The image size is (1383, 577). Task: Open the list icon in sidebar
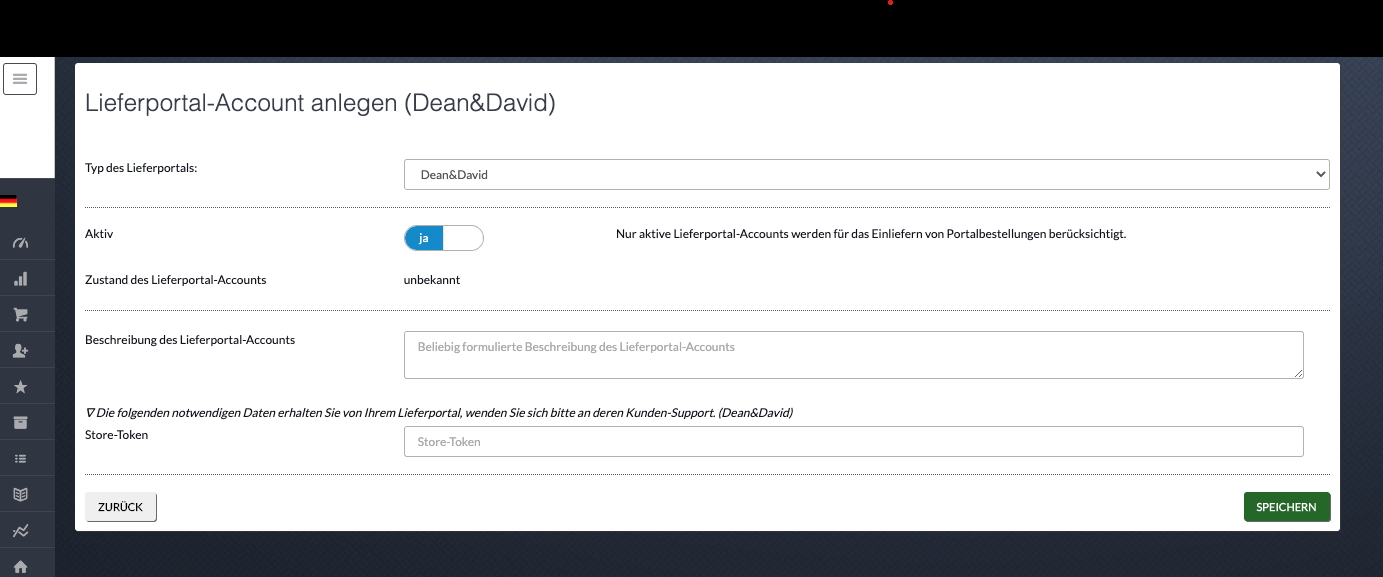[x=20, y=459]
